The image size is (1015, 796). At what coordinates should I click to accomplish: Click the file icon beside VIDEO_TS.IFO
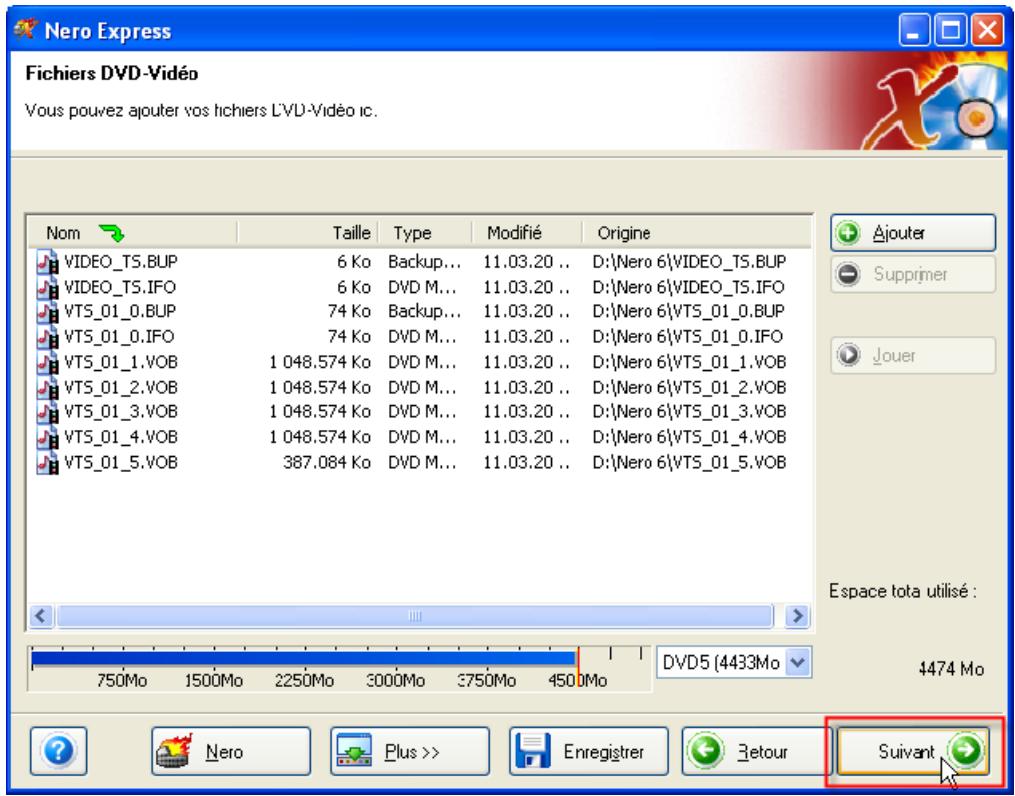click(x=47, y=287)
